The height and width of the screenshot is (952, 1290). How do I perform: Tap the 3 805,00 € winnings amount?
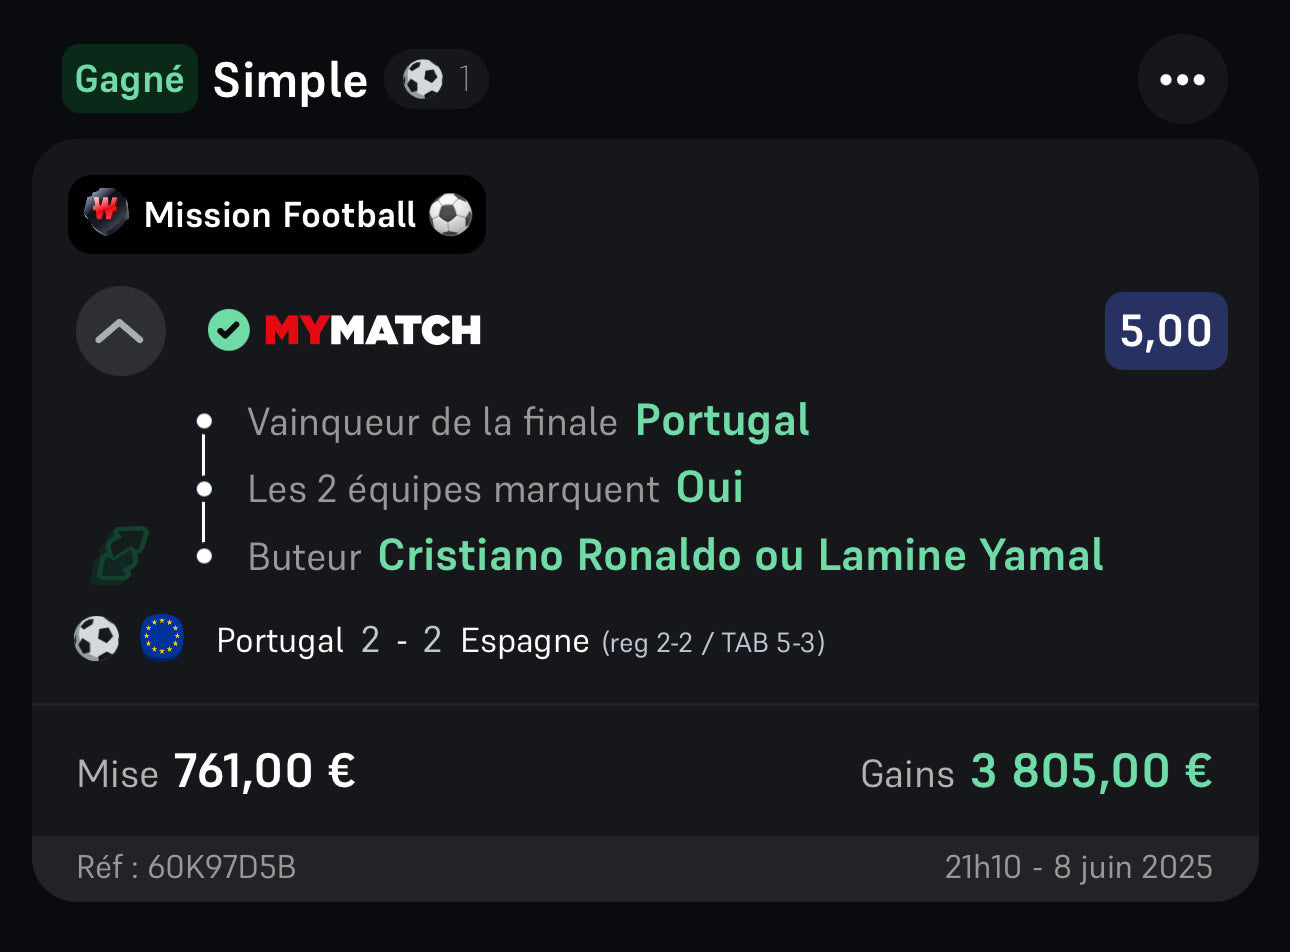coord(1091,771)
